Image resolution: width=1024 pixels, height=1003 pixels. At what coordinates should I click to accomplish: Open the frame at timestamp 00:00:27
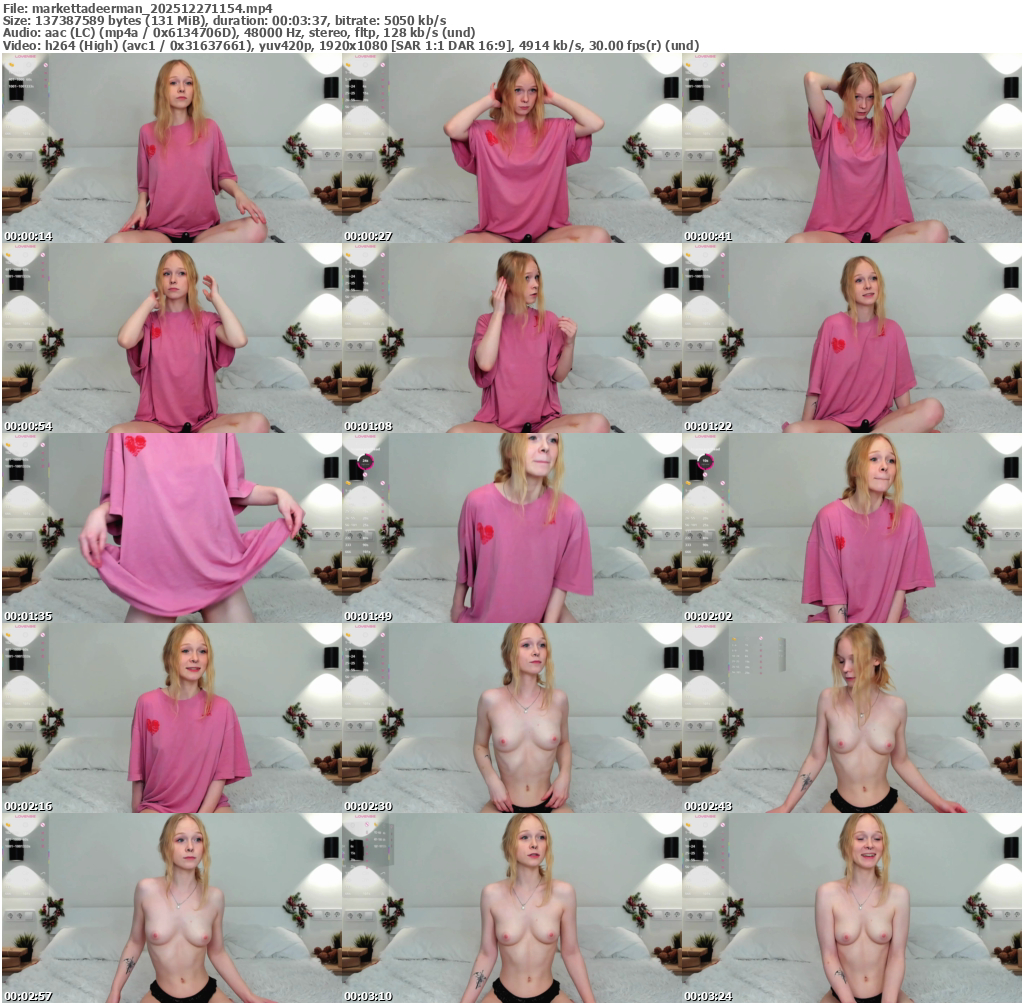tap(512, 148)
